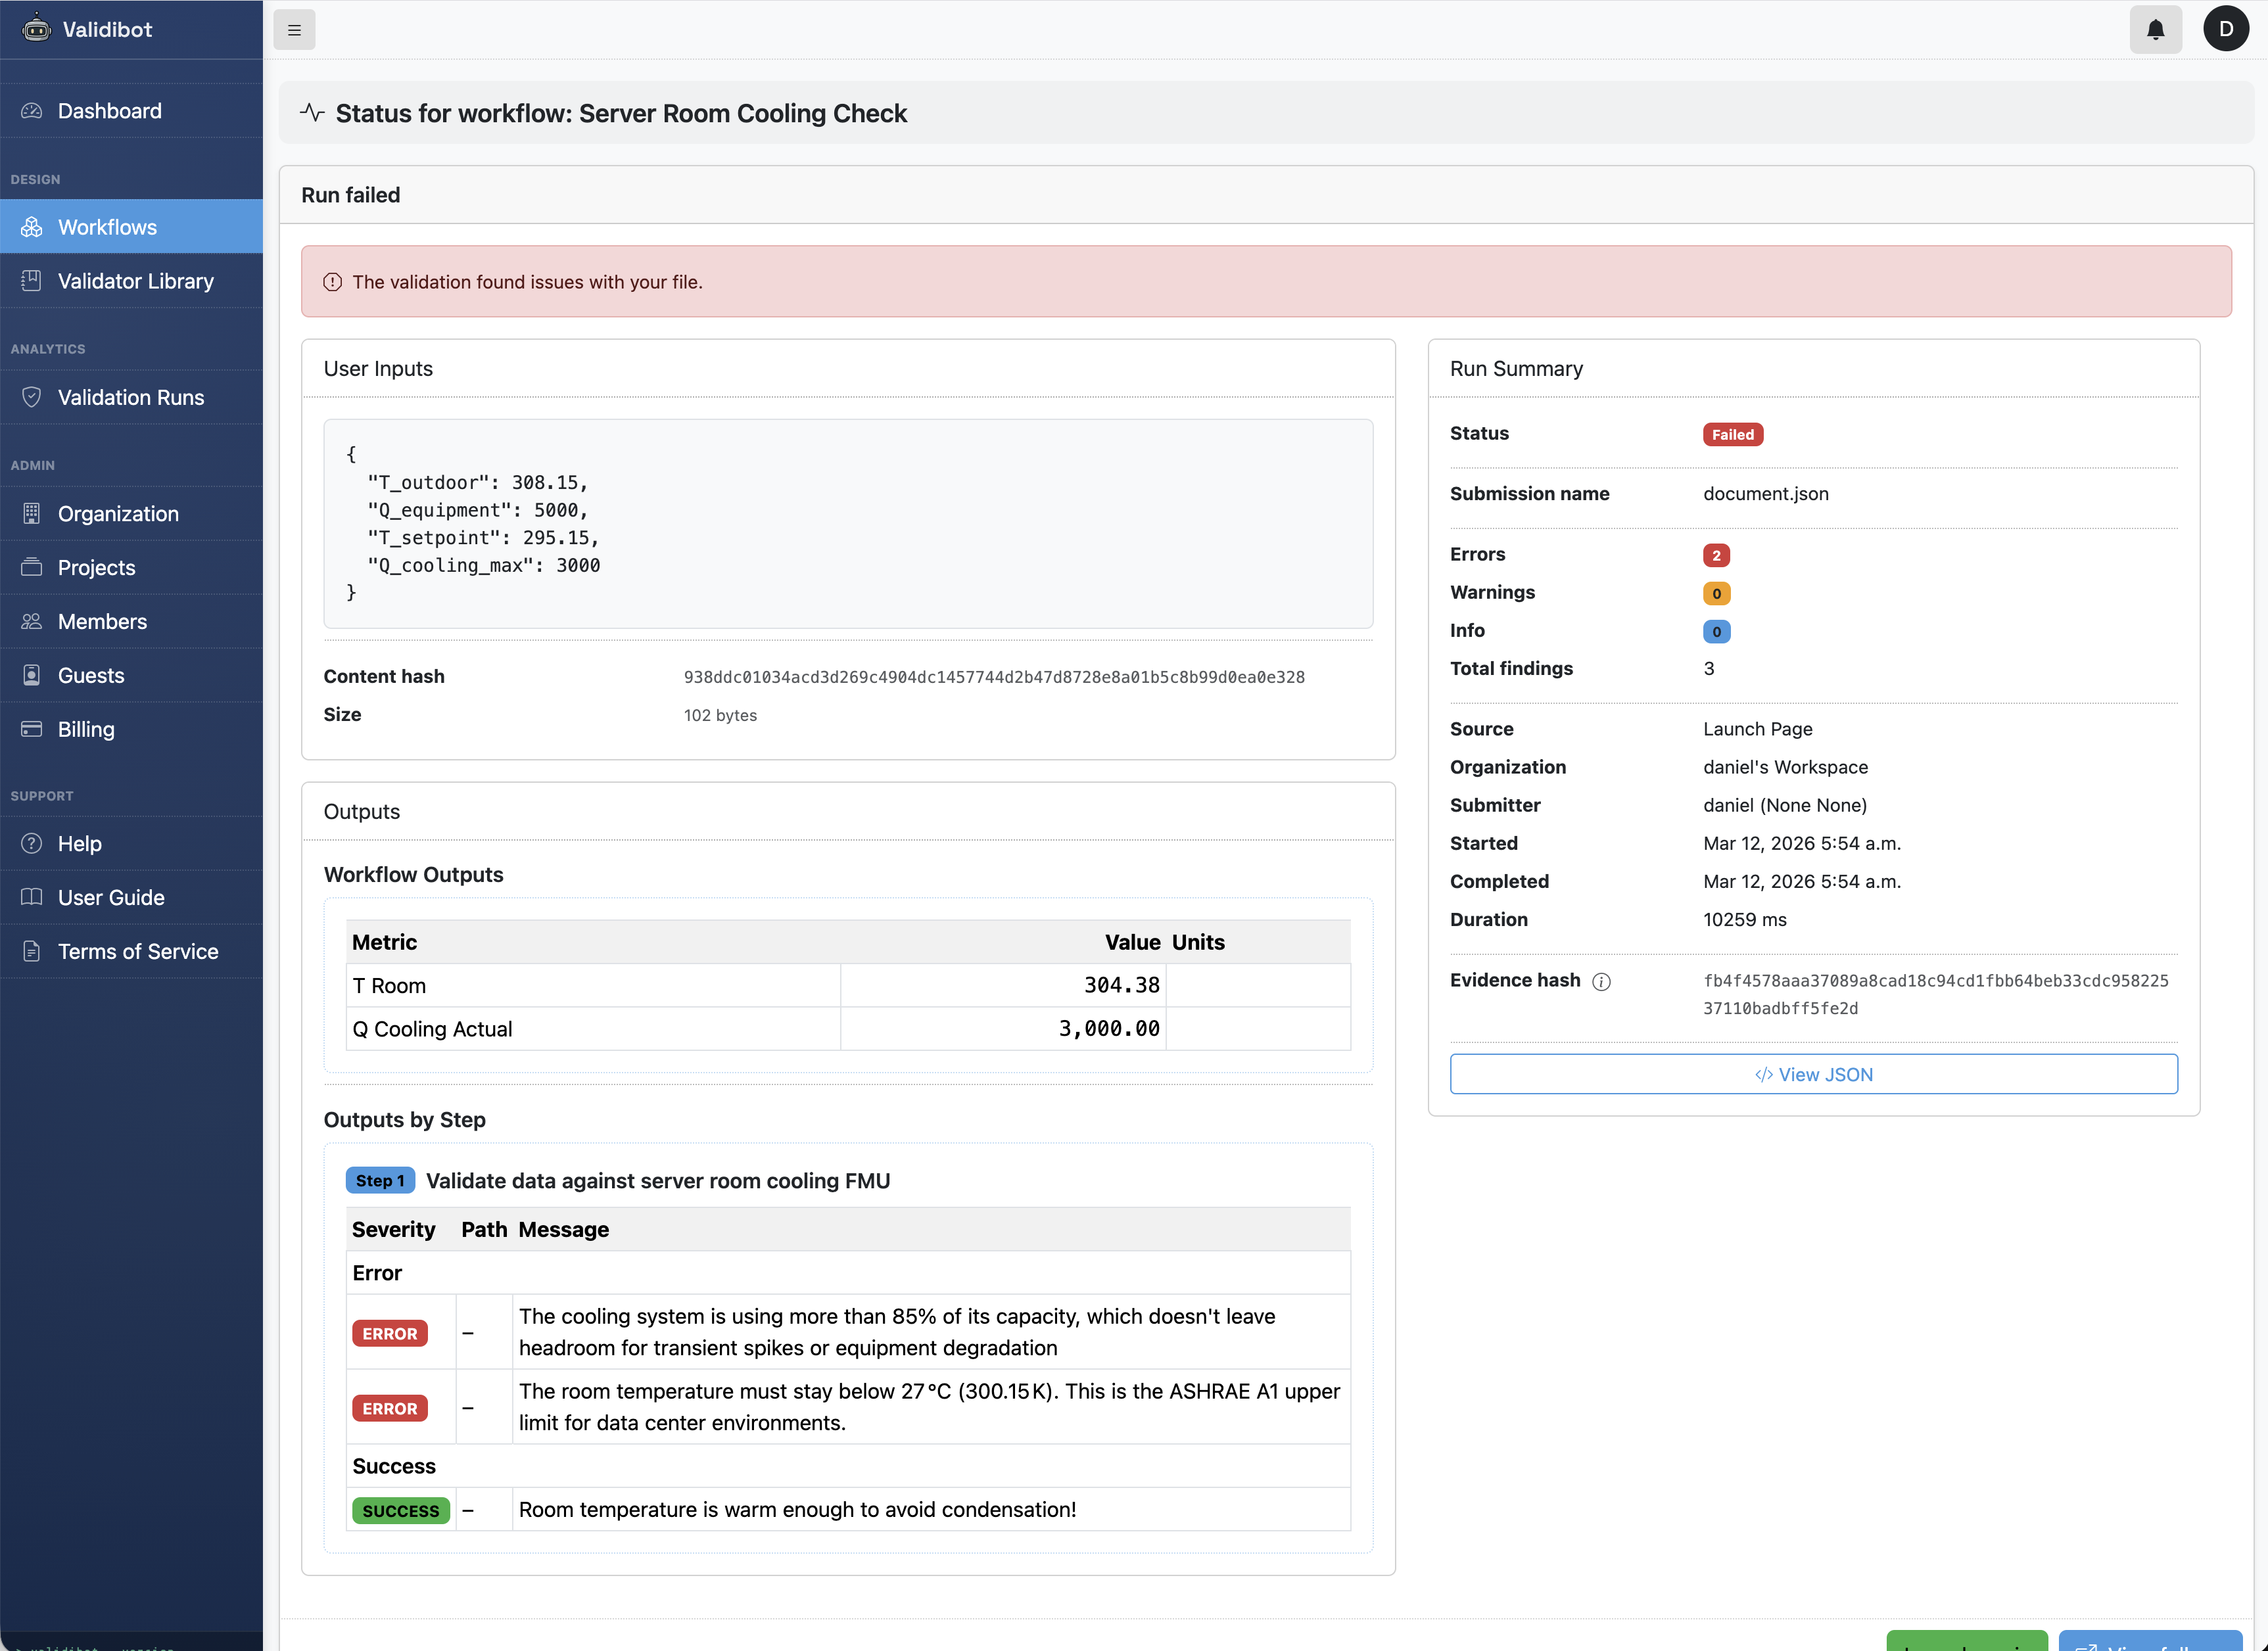This screenshot has height=1651, width=2268.
Task: Click the Help question mark icon
Action: pyautogui.click(x=31, y=843)
